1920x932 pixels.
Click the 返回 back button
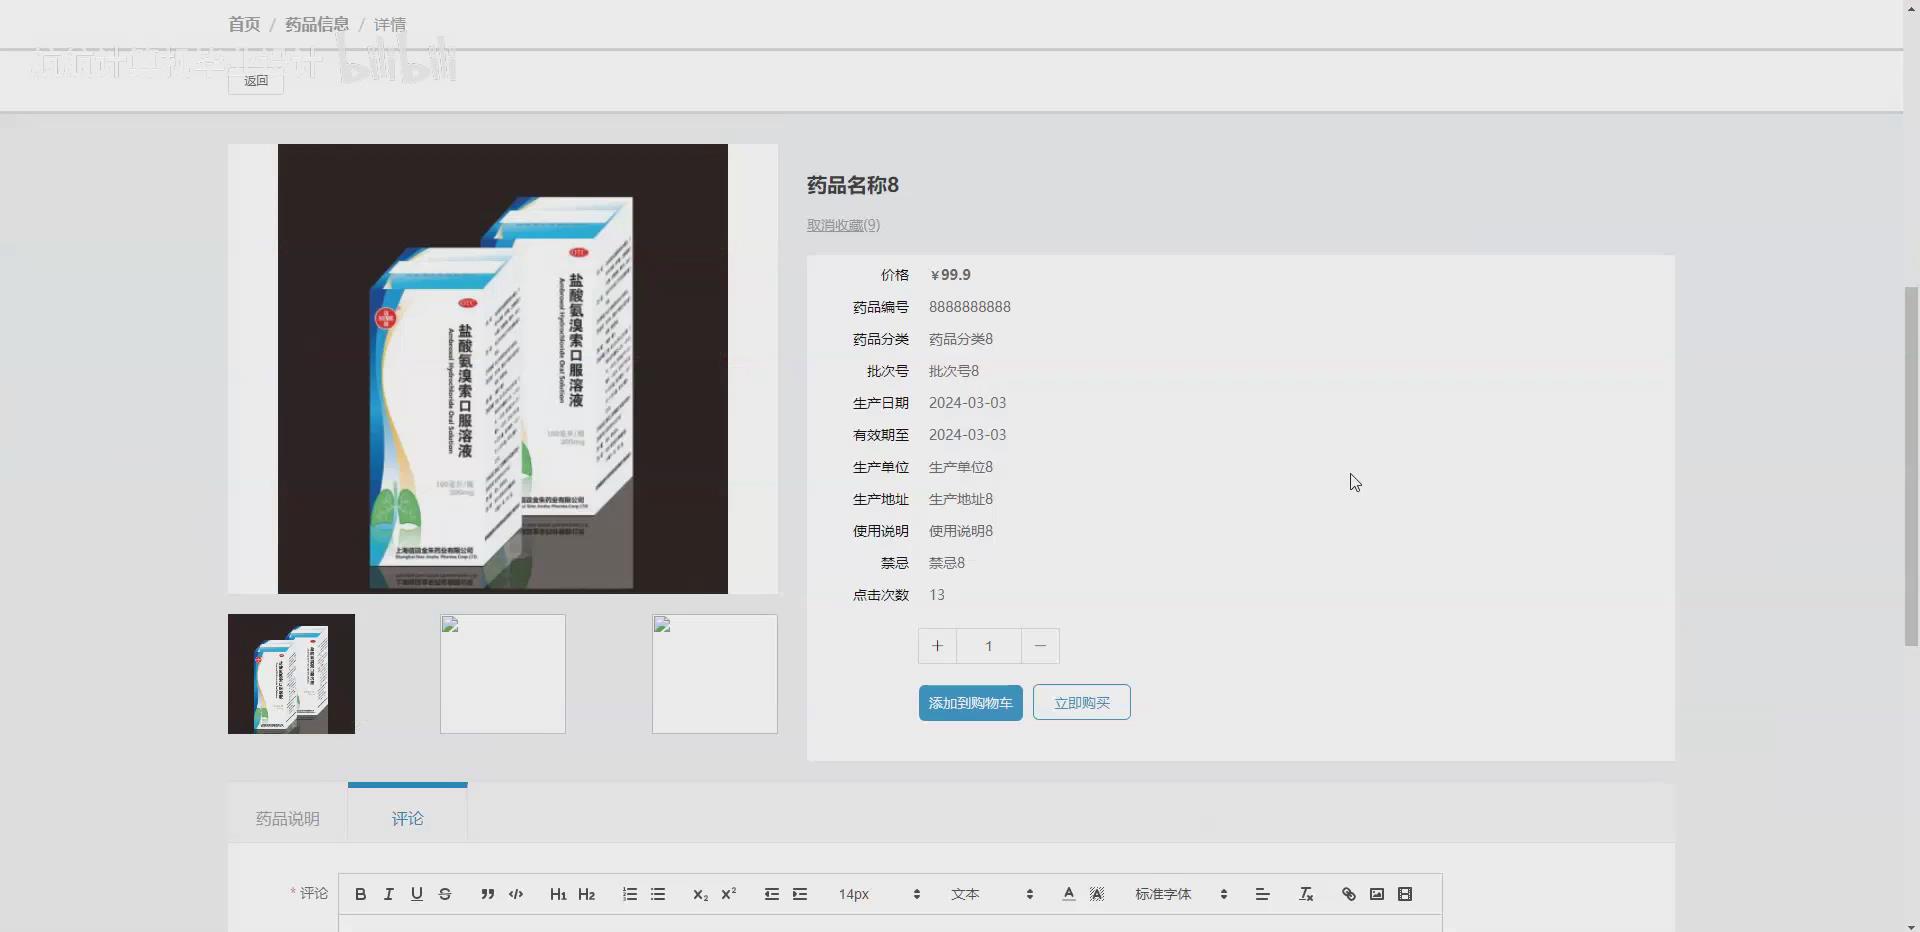[x=256, y=81]
